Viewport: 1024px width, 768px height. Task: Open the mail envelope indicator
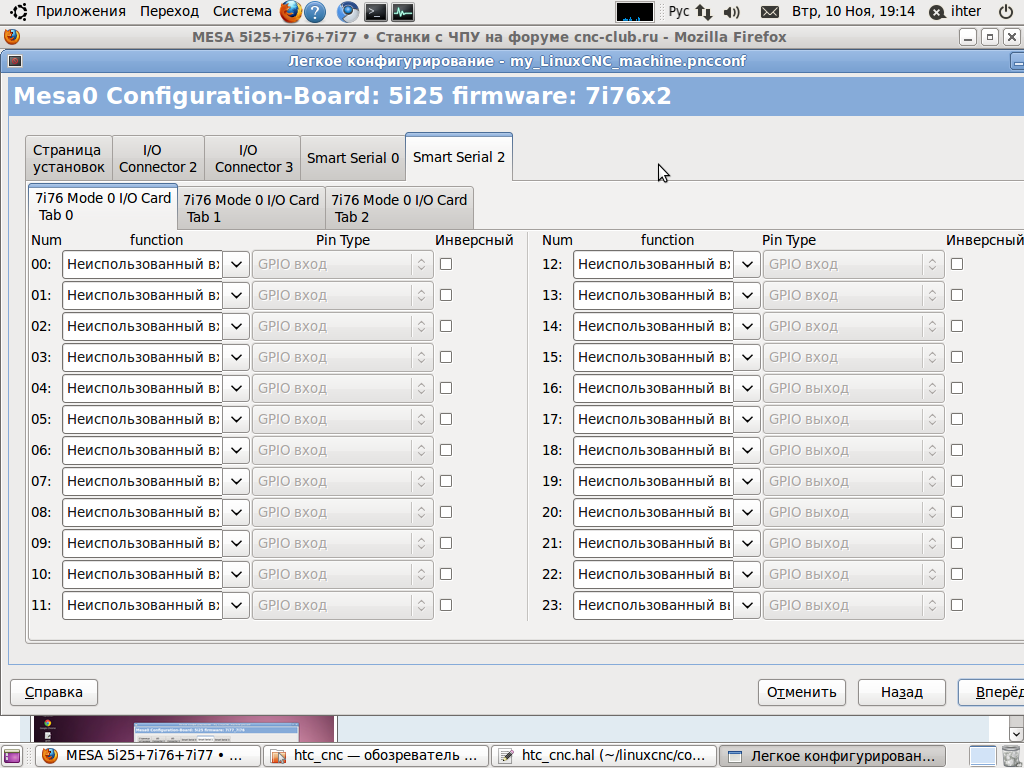770,12
